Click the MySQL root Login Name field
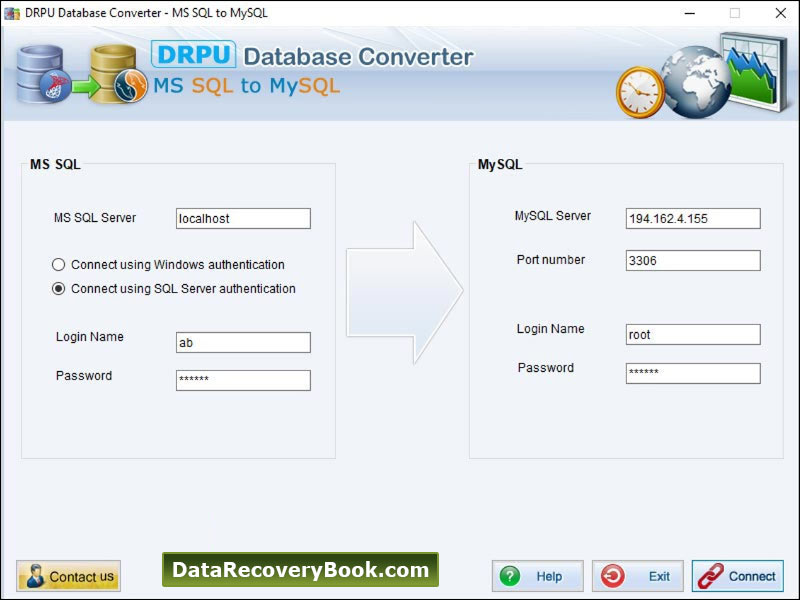Image resolution: width=800 pixels, height=600 pixels. pos(692,334)
